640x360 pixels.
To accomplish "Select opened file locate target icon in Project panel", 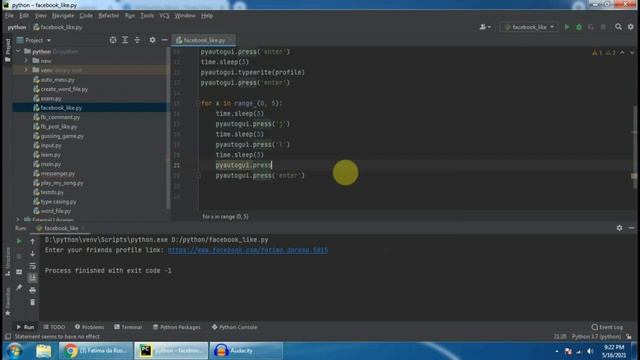I will click(x=113, y=40).
